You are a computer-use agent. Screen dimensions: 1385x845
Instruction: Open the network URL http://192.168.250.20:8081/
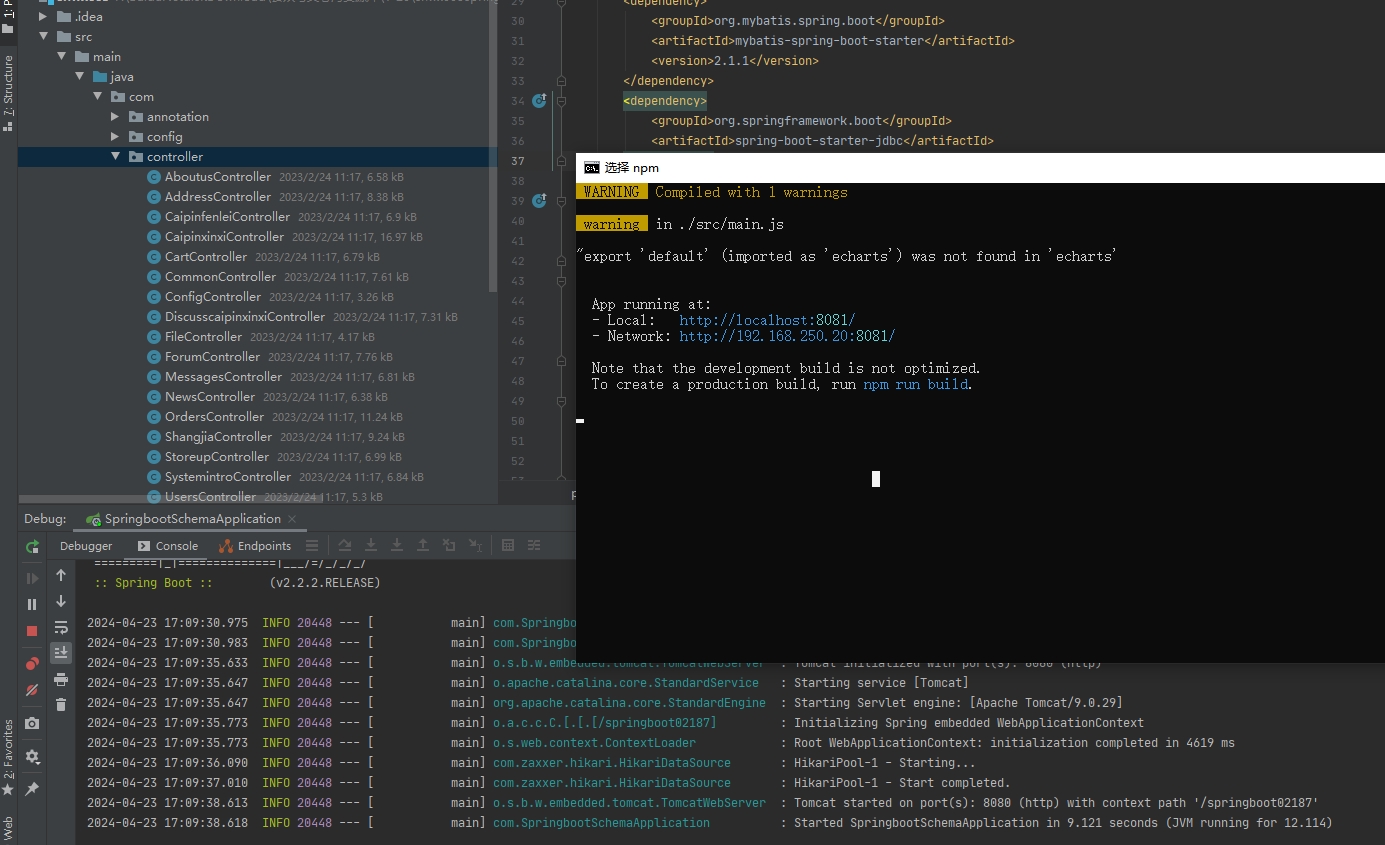(x=787, y=336)
